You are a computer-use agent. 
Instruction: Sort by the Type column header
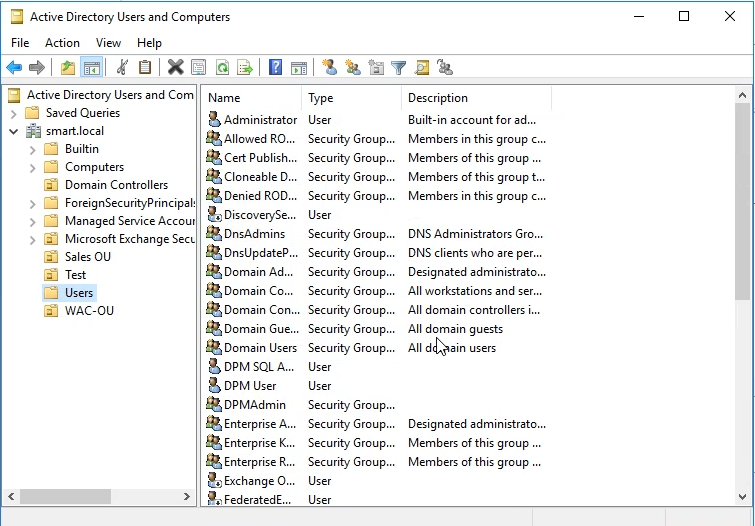click(351, 98)
